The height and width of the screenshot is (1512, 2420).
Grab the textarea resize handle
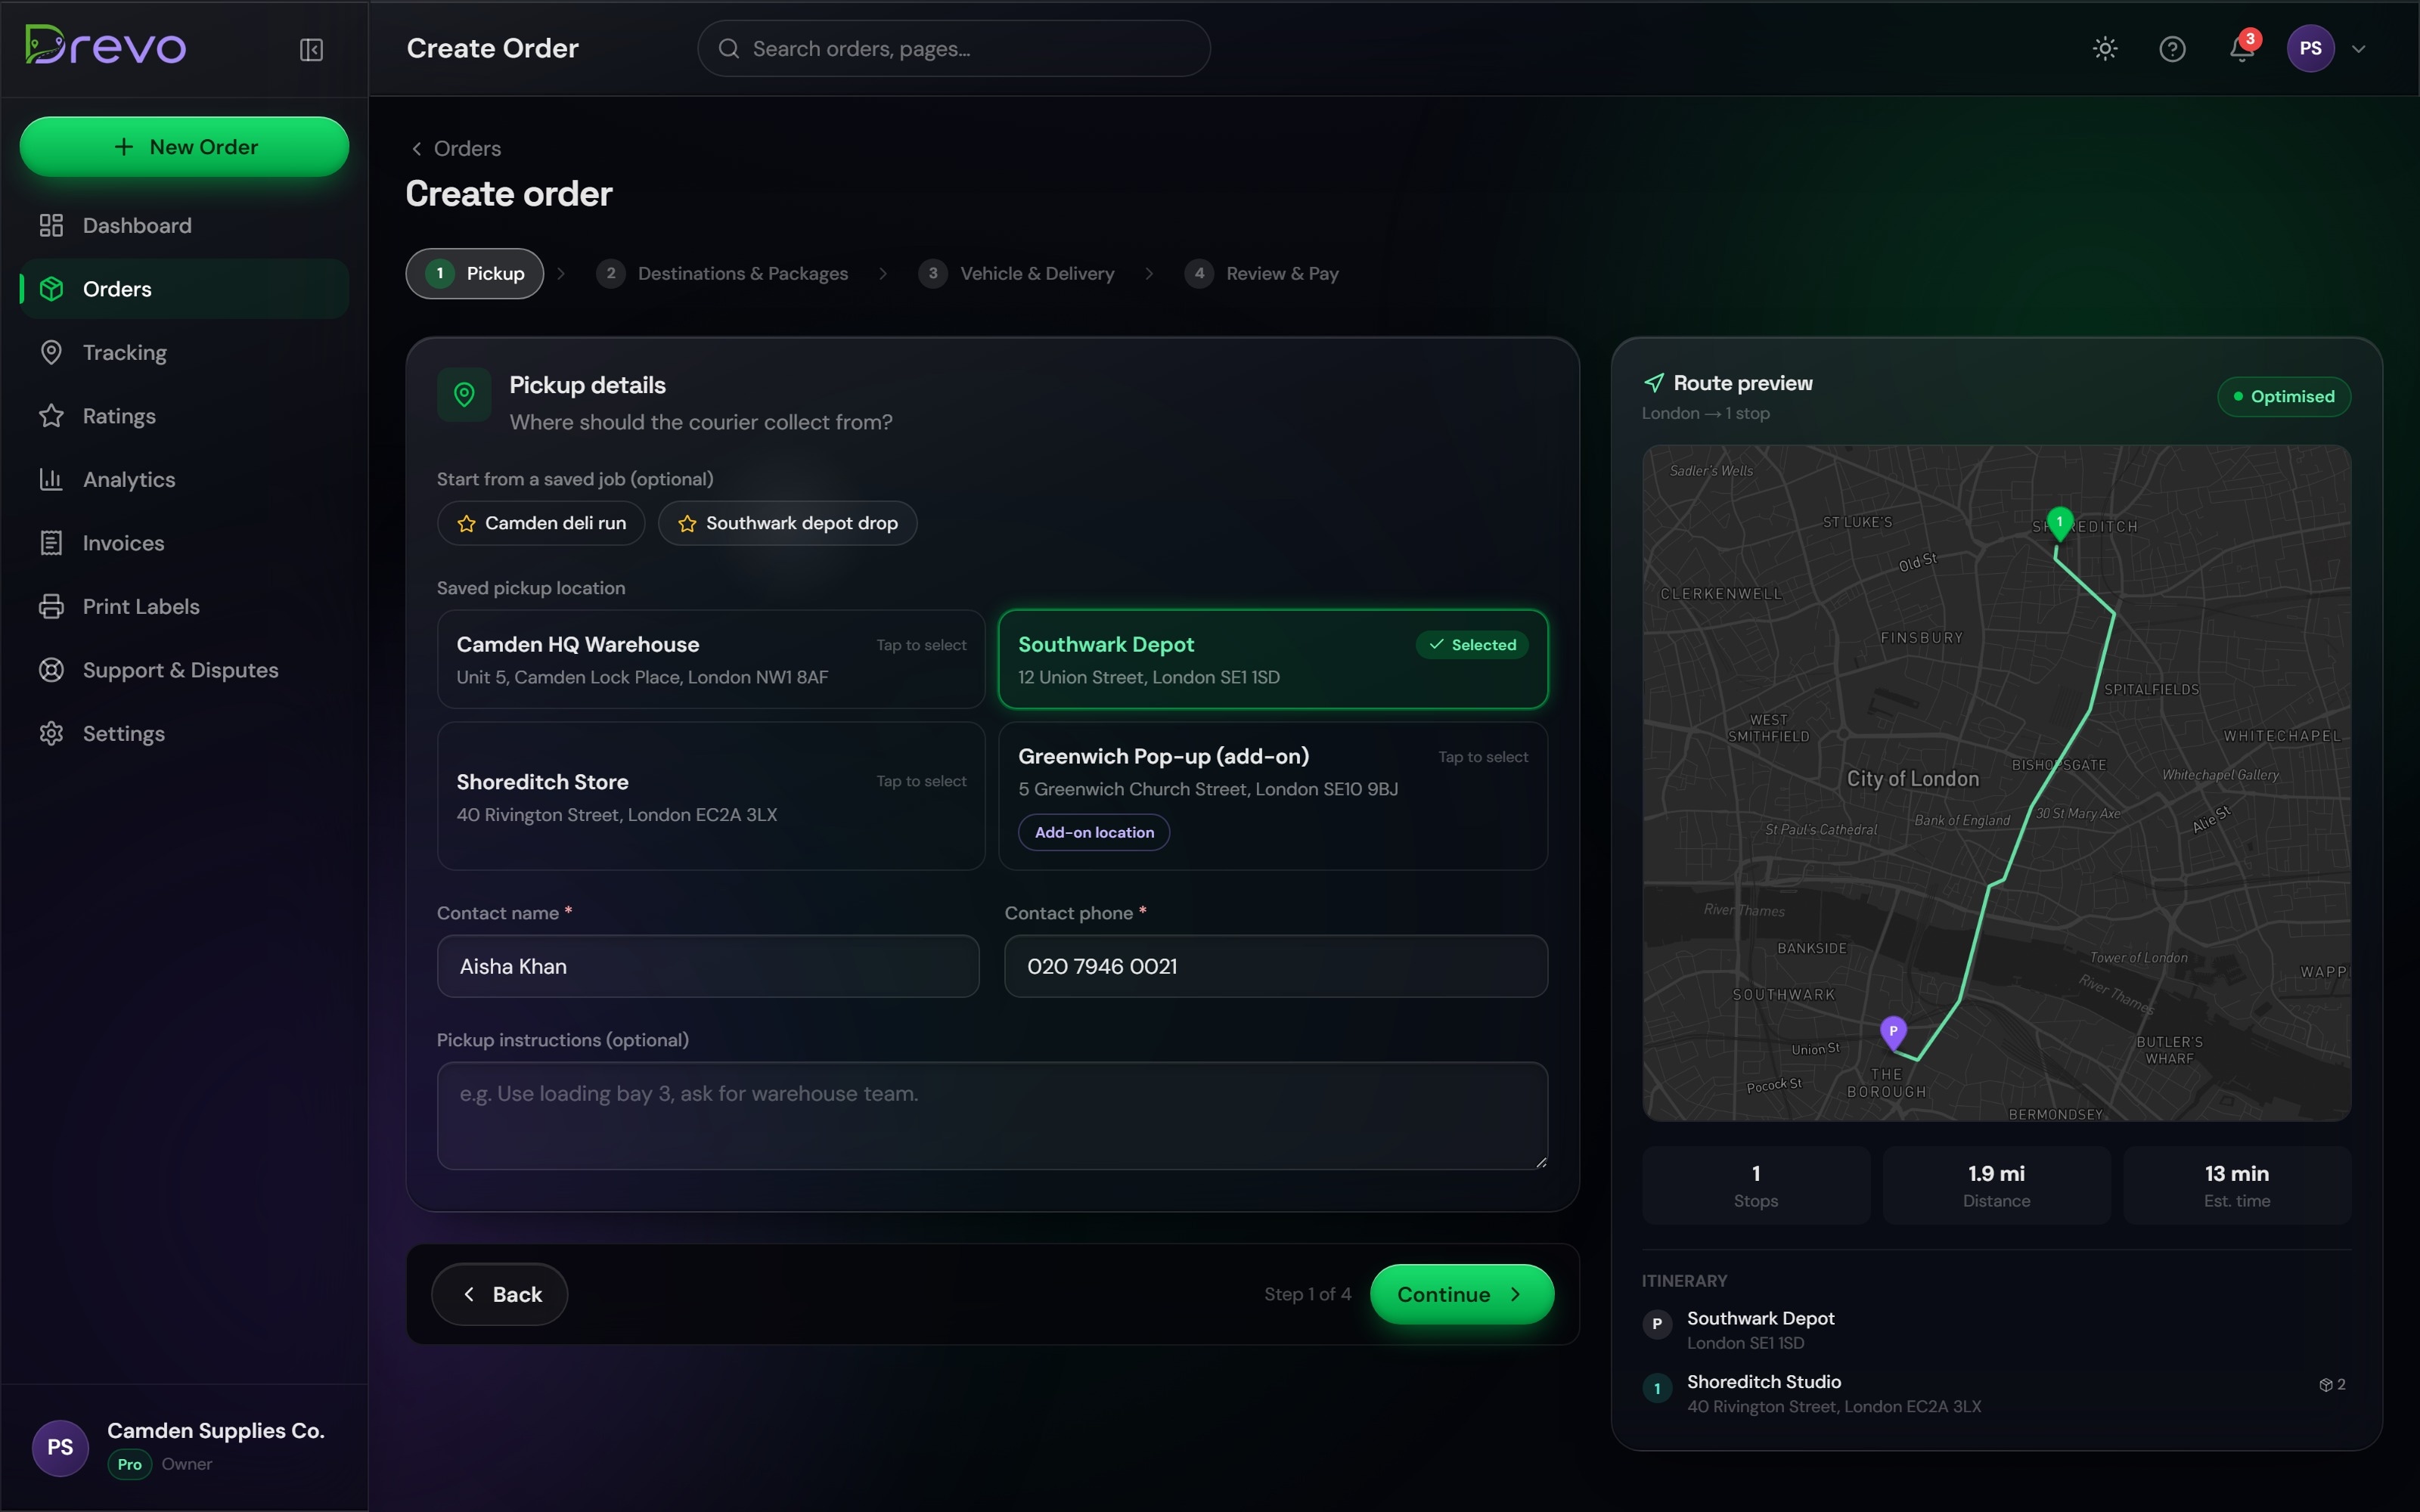click(1541, 1162)
